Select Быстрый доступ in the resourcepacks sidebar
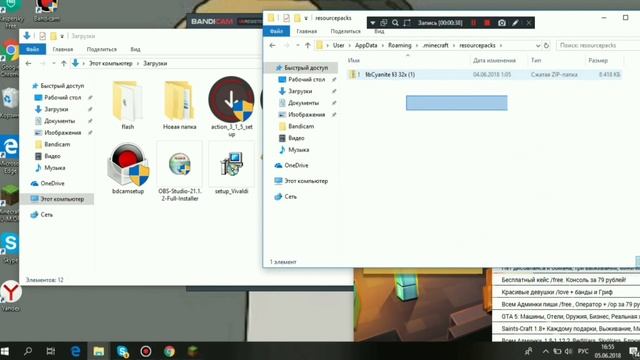The height and width of the screenshot is (360, 640). 306,67
